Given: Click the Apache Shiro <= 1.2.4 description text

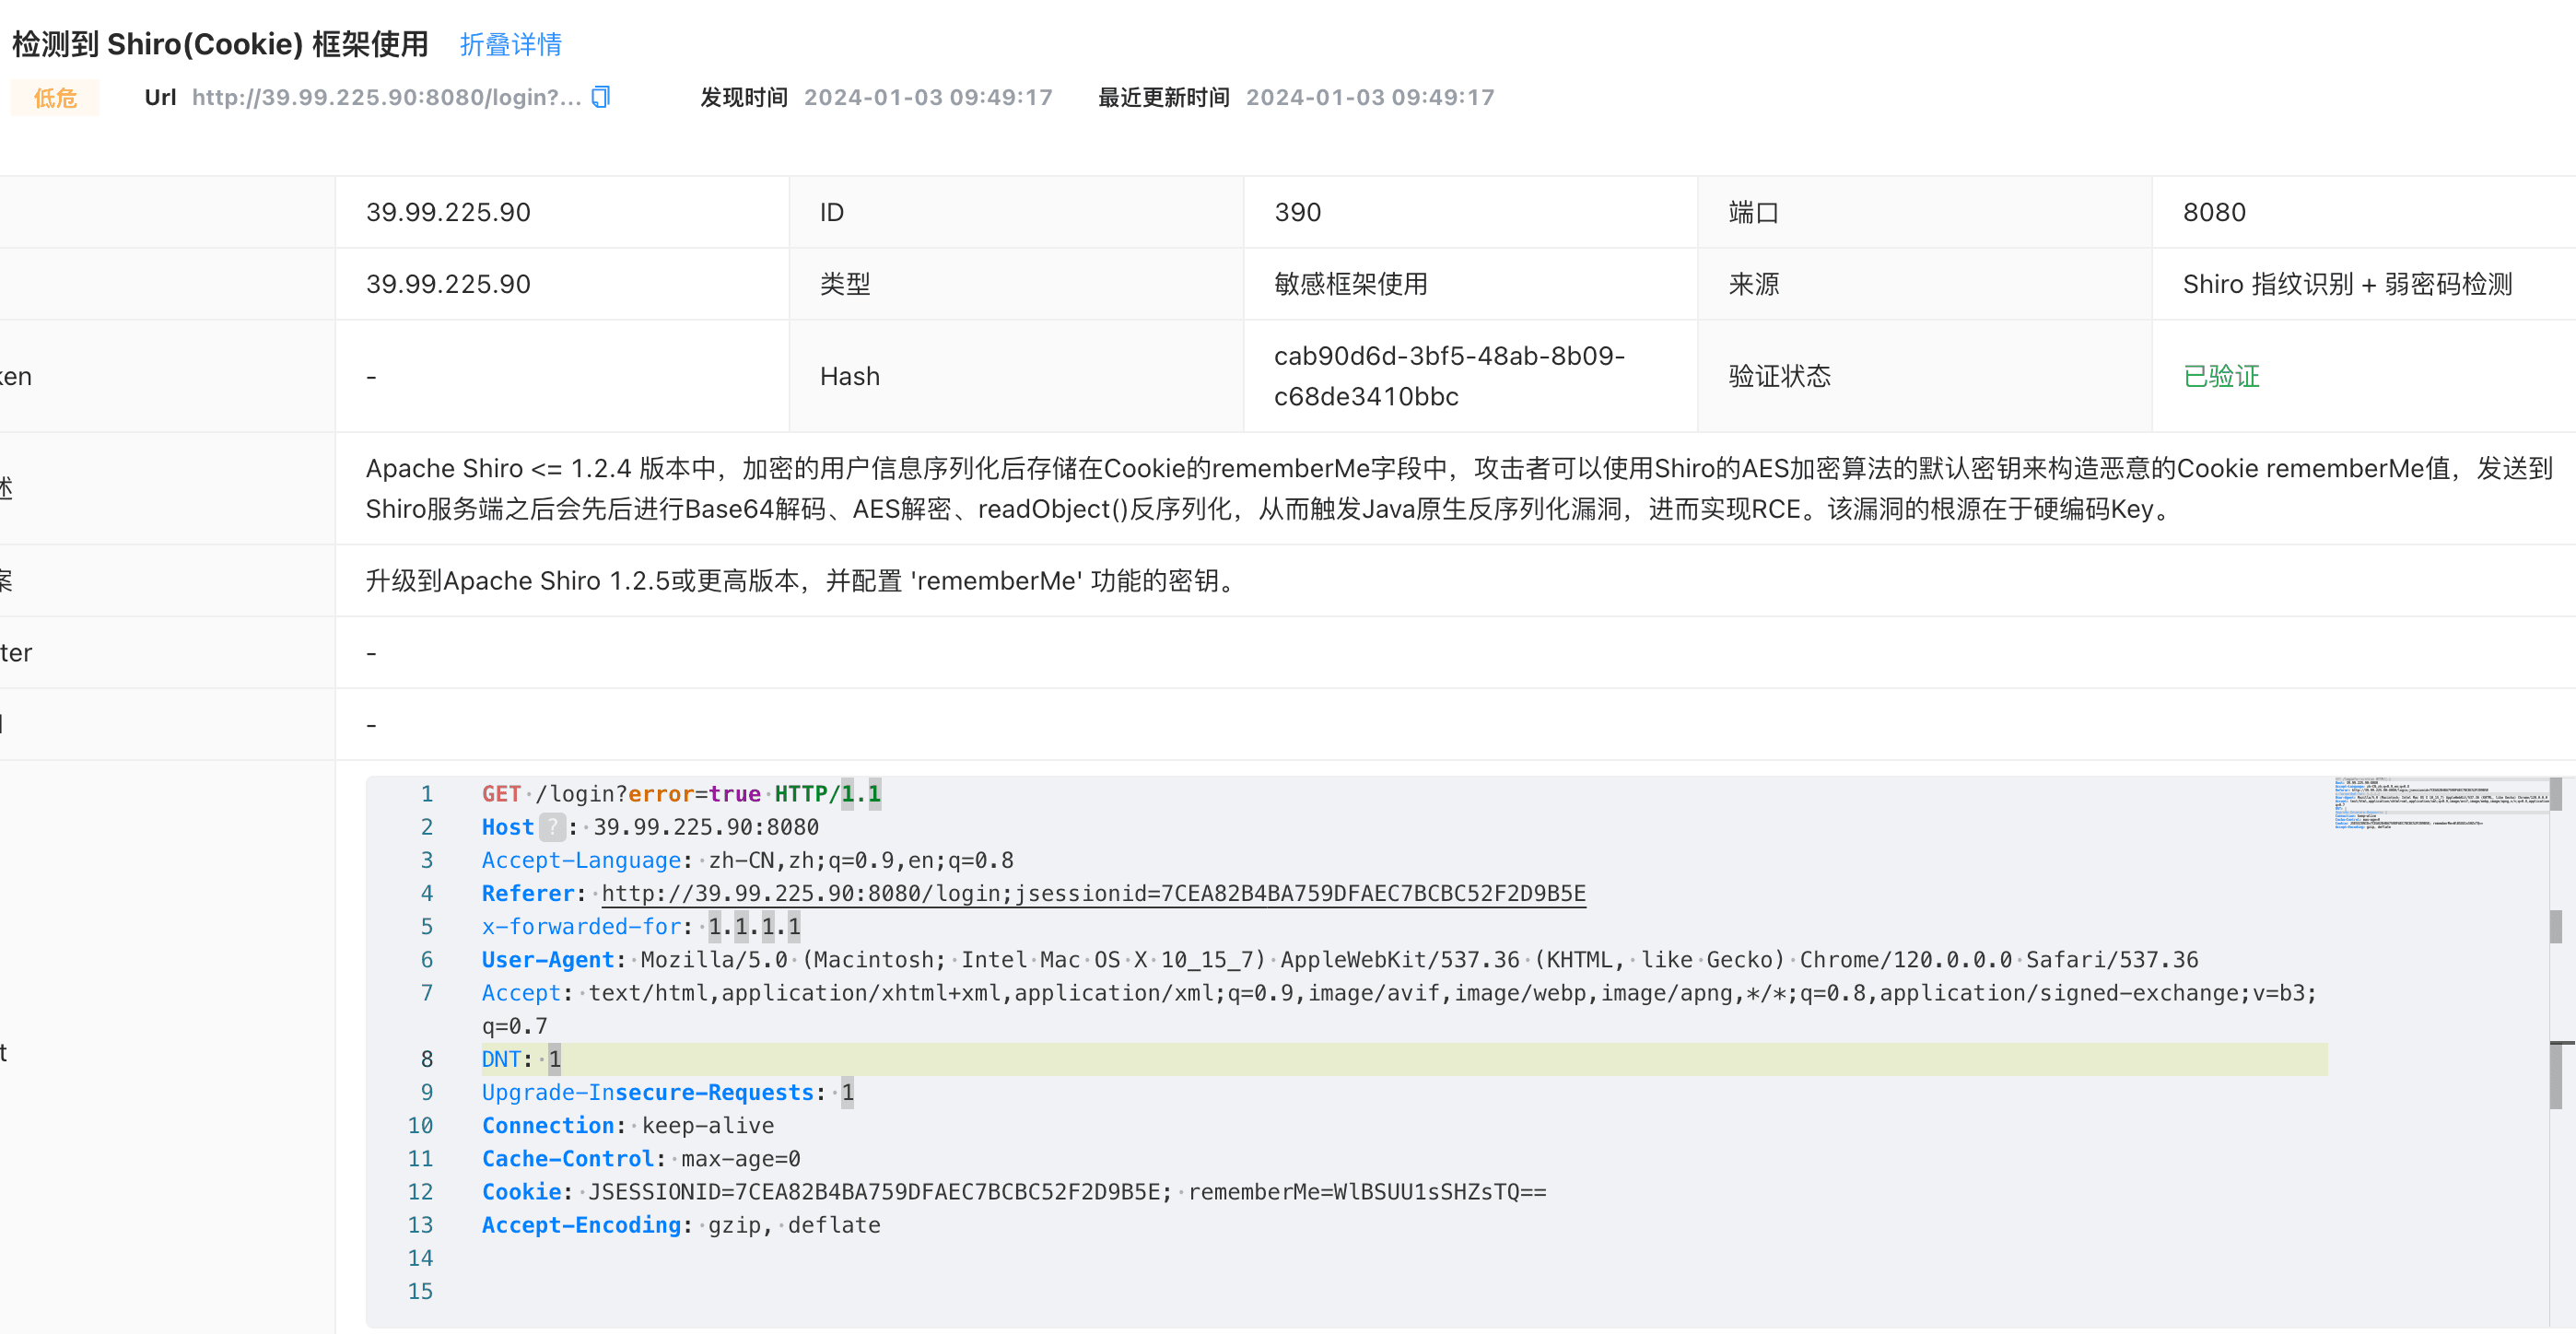Looking at the screenshot, I should 1459,488.
